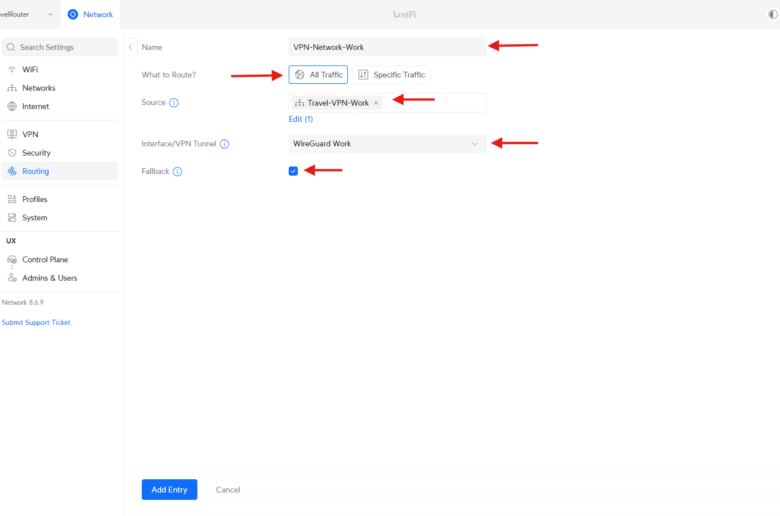Click the All Traffic globe icon
The width and height of the screenshot is (780, 516).
pos(299,75)
